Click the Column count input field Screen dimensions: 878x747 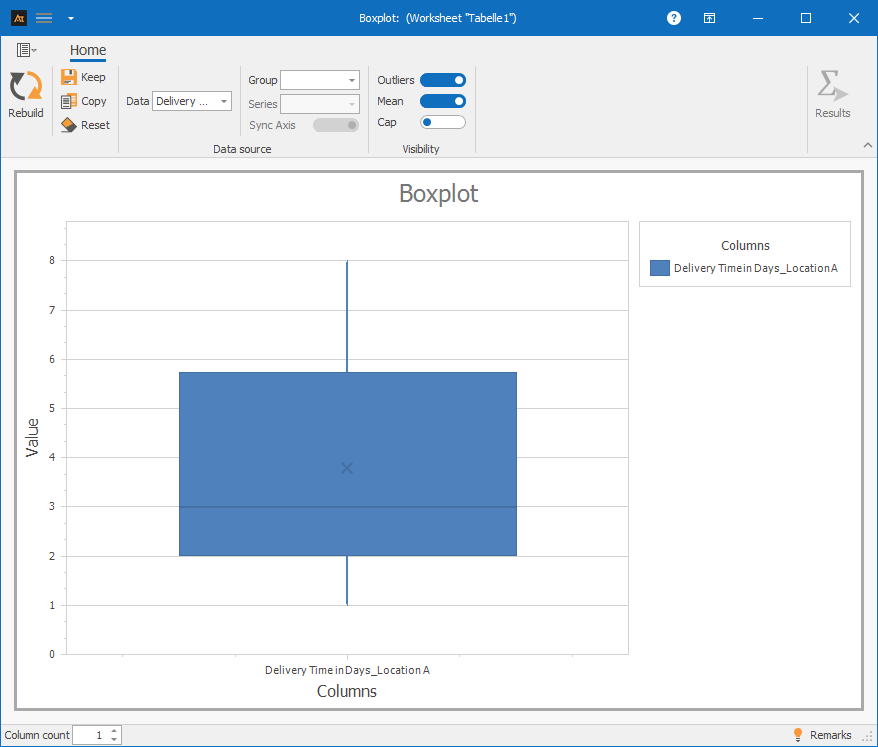[90, 735]
